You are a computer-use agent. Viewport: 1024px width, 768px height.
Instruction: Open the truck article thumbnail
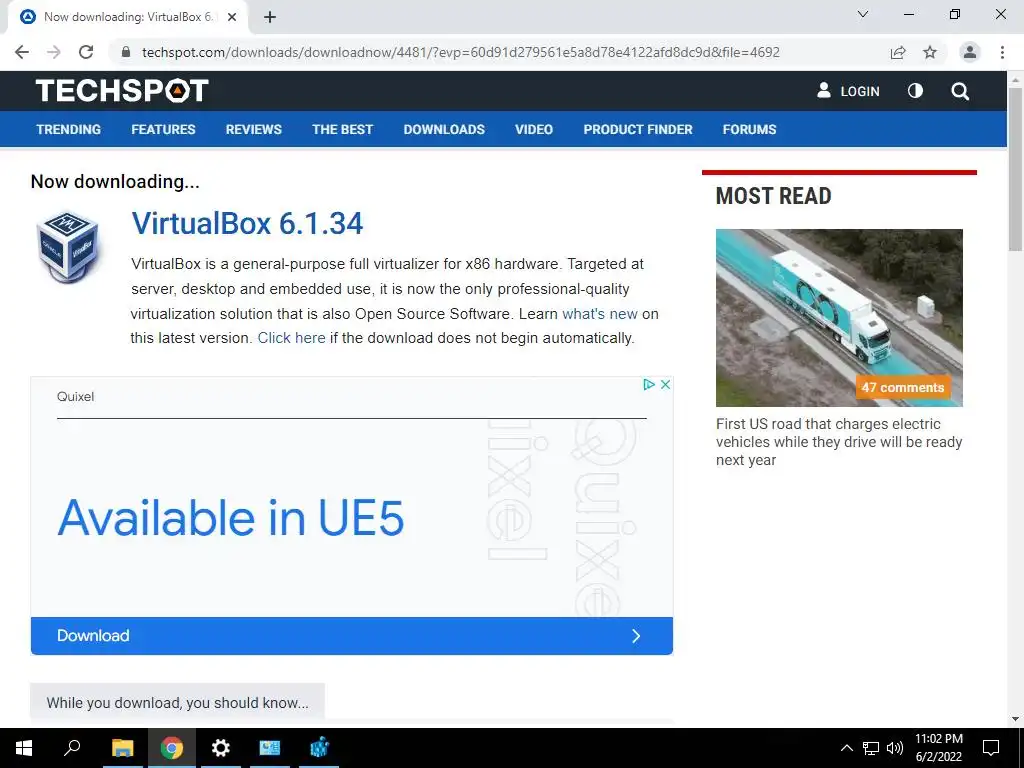pos(839,318)
